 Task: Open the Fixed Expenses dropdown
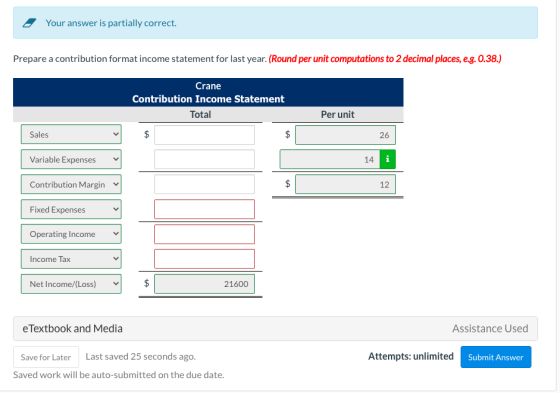pyautogui.click(x=71, y=209)
